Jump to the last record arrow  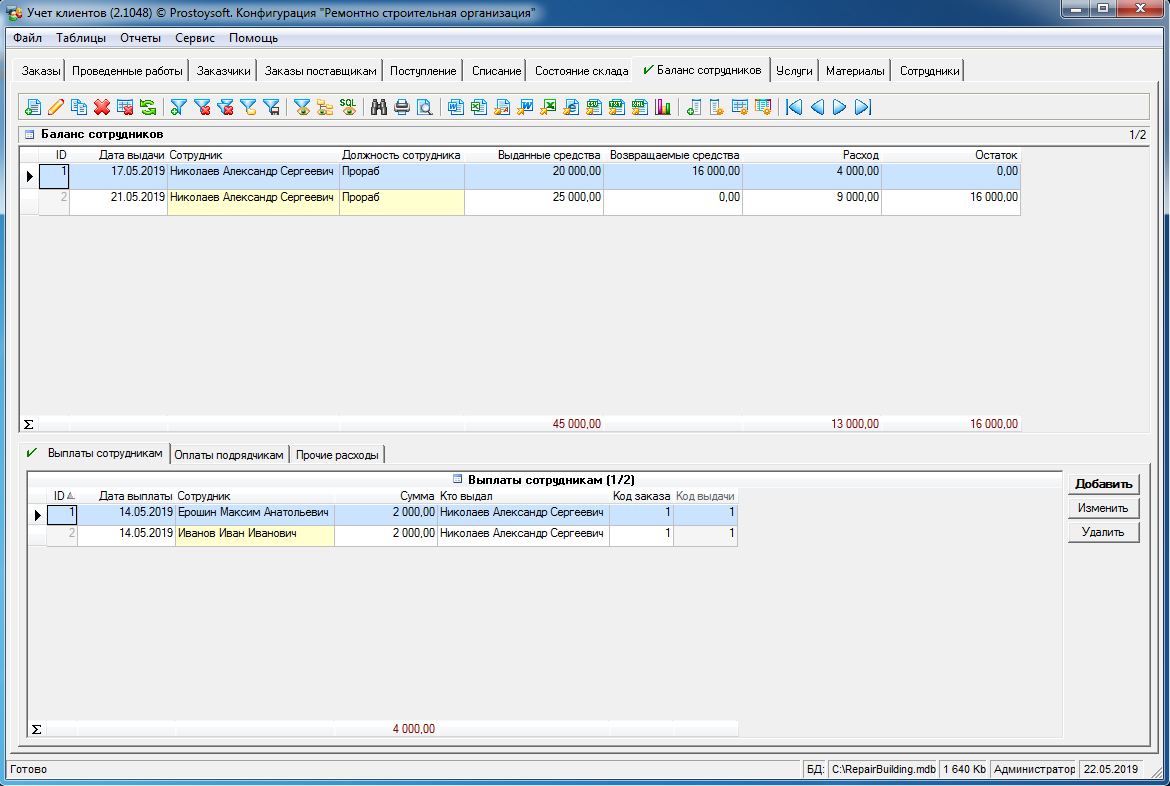(x=863, y=107)
